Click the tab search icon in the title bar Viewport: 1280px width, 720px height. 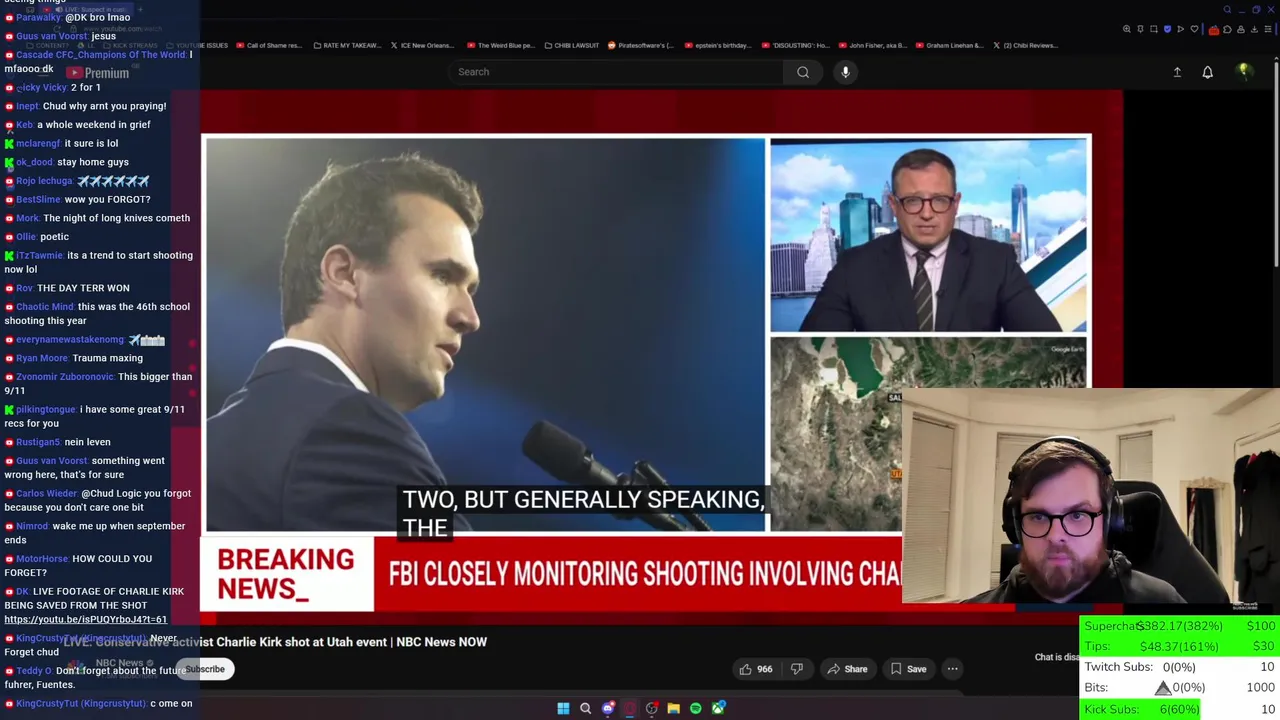click(x=1227, y=10)
